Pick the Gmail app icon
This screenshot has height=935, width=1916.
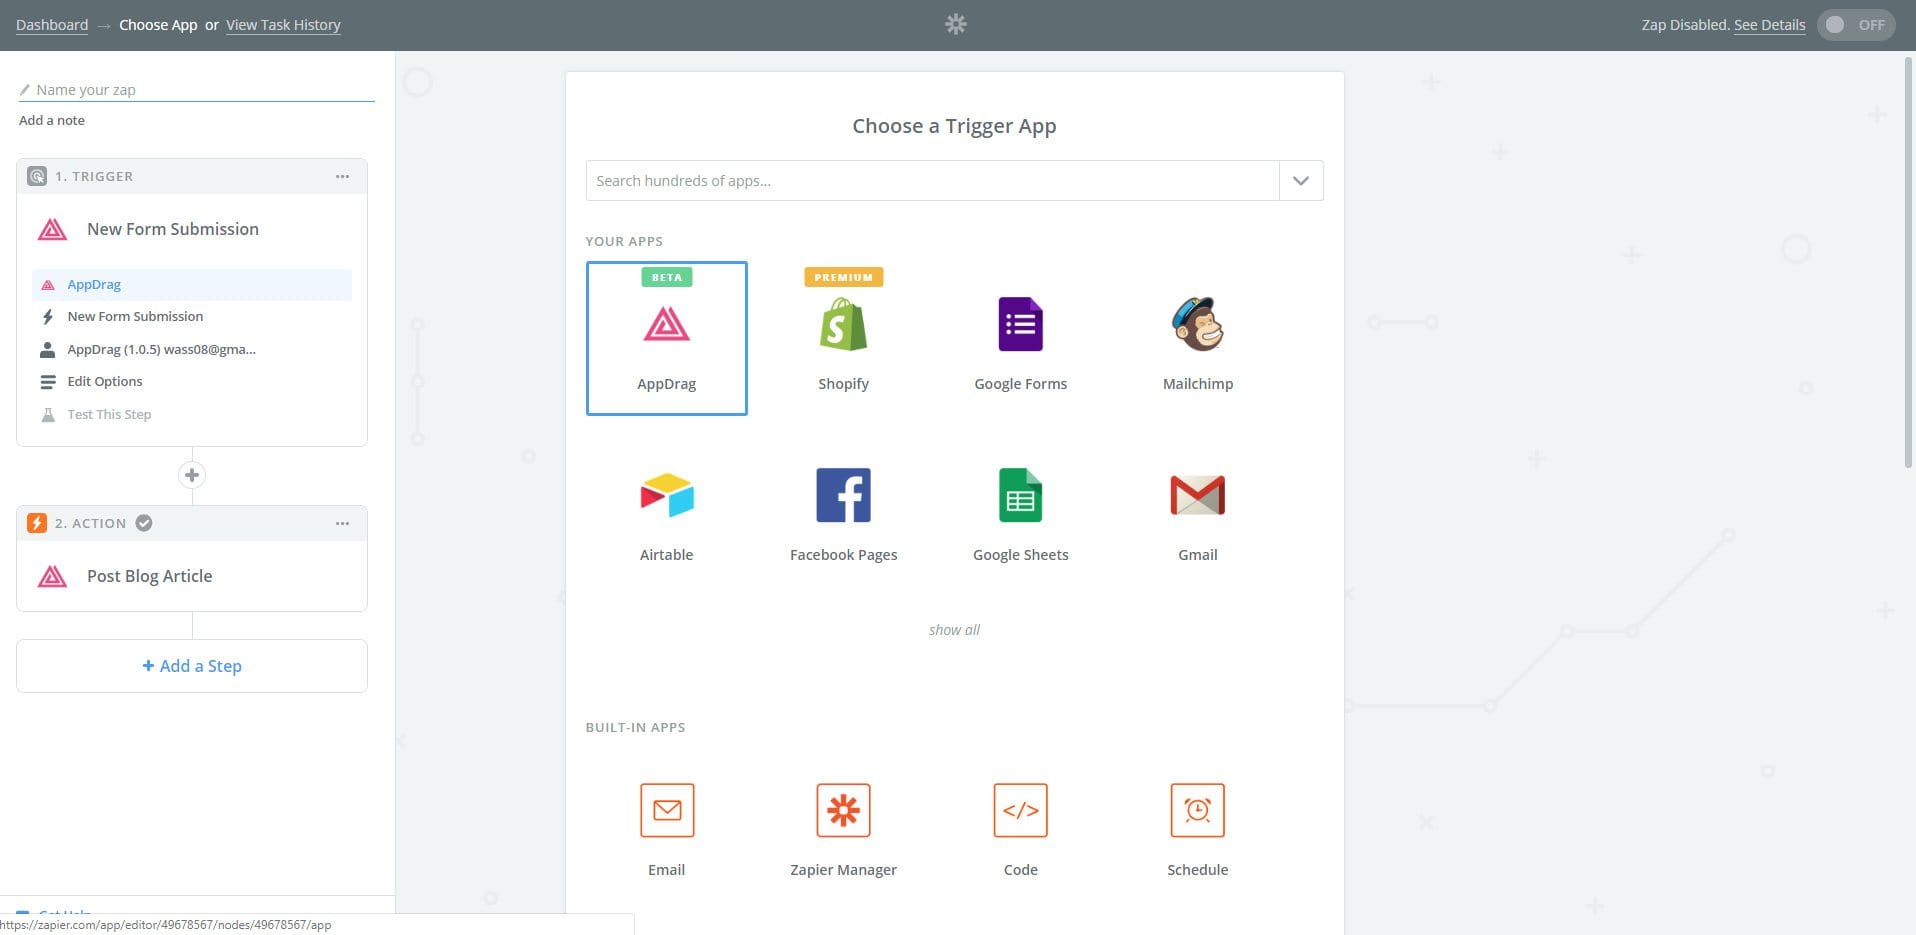[x=1197, y=495]
